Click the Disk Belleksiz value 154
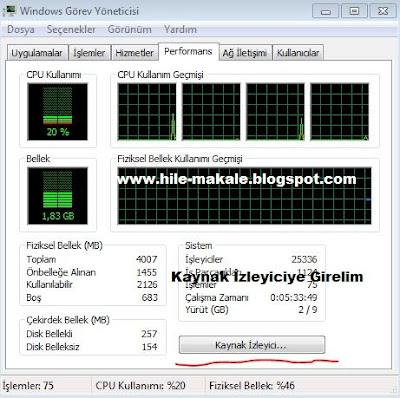 click(149, 347)
